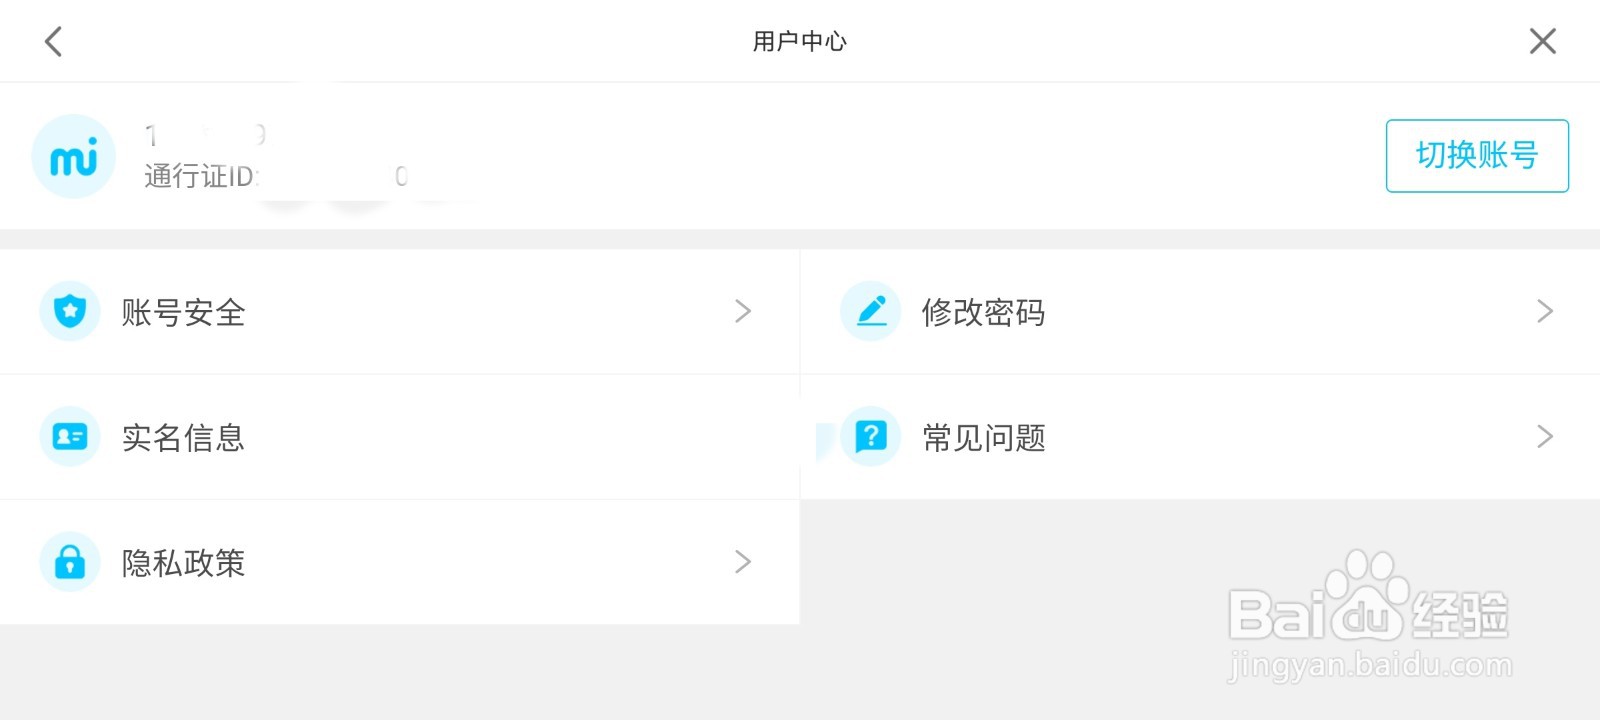The image size is (1600, 720).
Task: Tap the 用户中心 page title
Action: point(799,41)
